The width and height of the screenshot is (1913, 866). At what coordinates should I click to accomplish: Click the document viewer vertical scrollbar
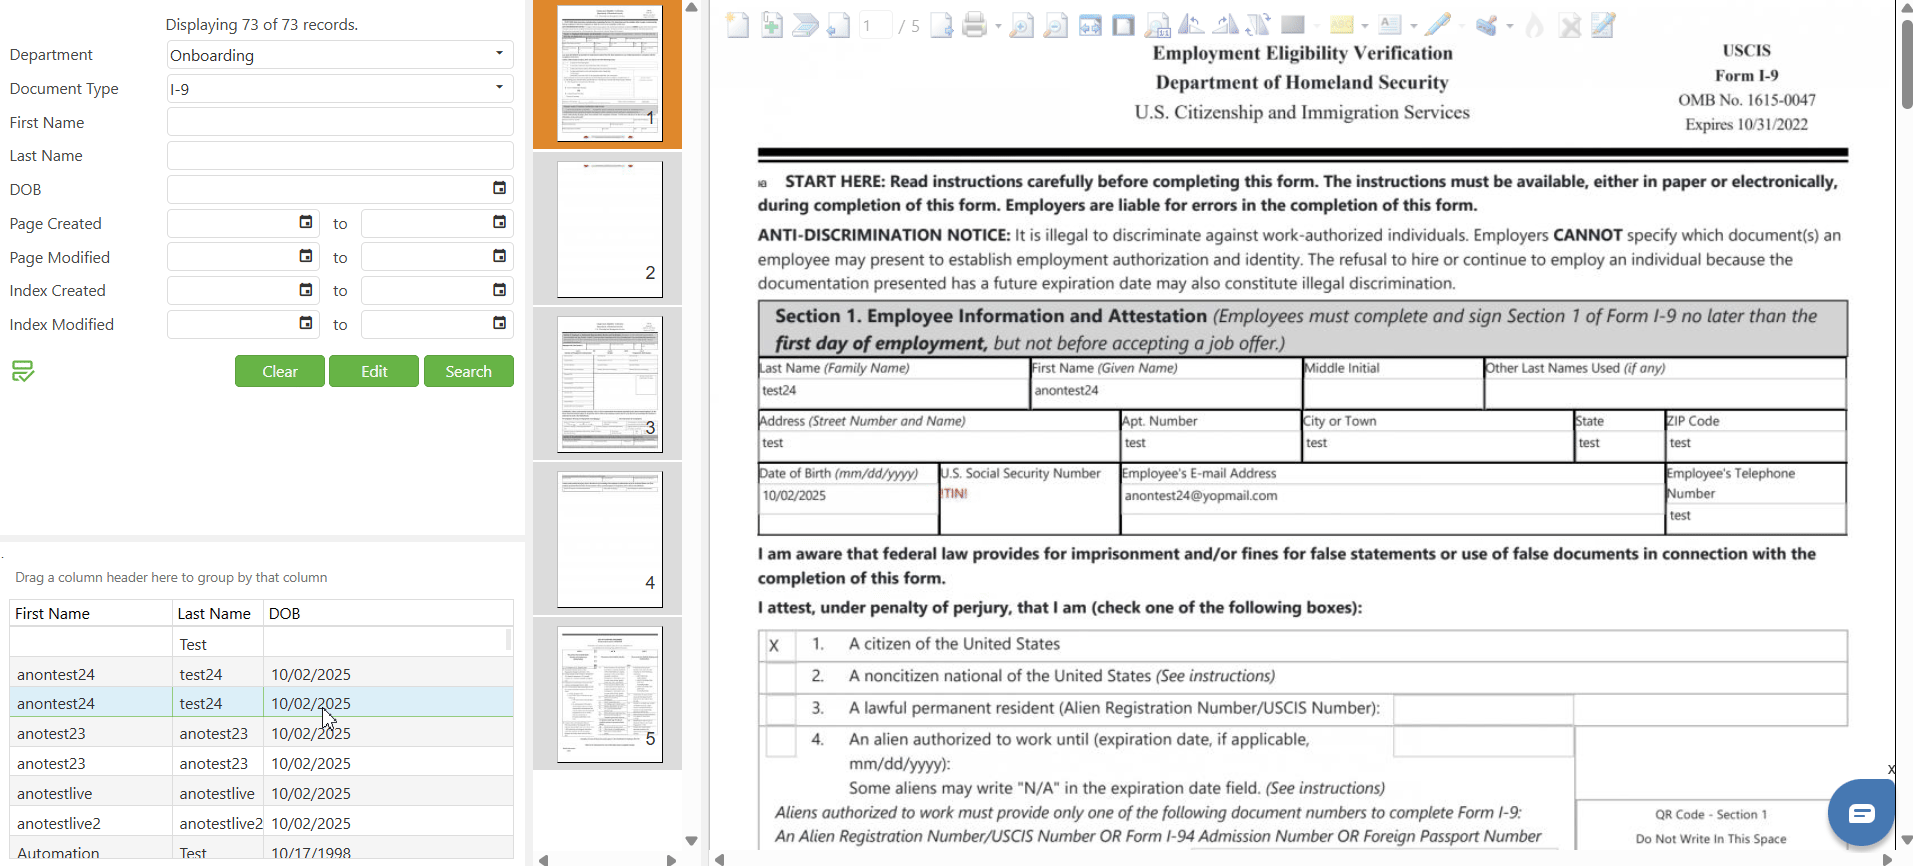point(1906,64)
